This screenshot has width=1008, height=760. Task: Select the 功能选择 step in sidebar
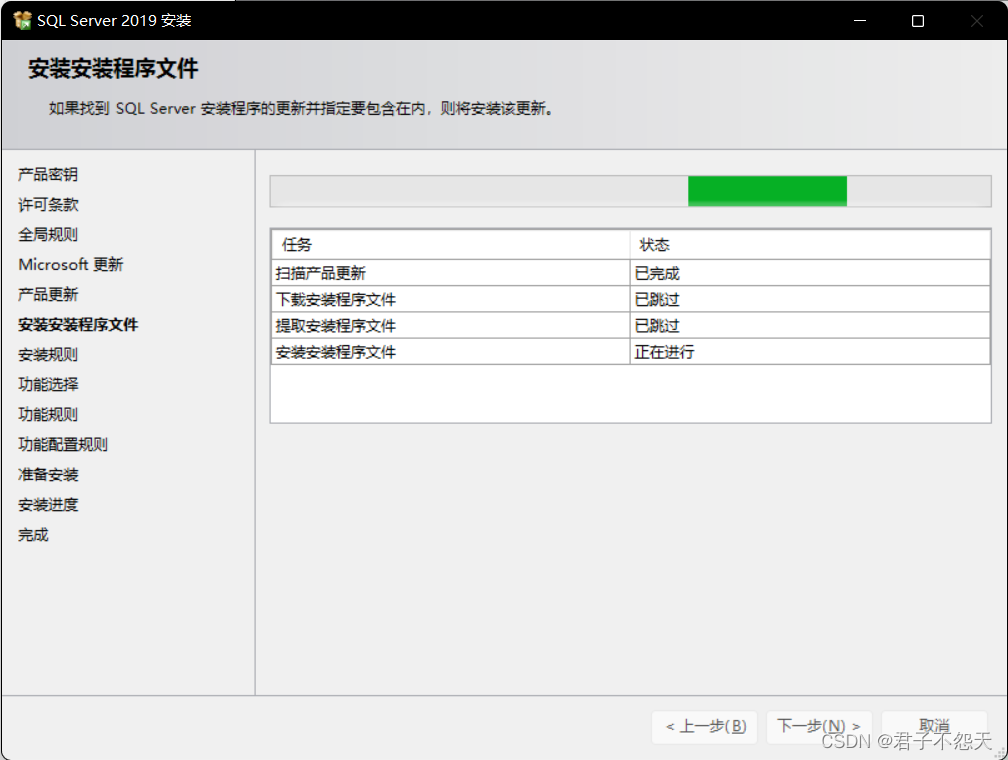[x=48, y=385]
